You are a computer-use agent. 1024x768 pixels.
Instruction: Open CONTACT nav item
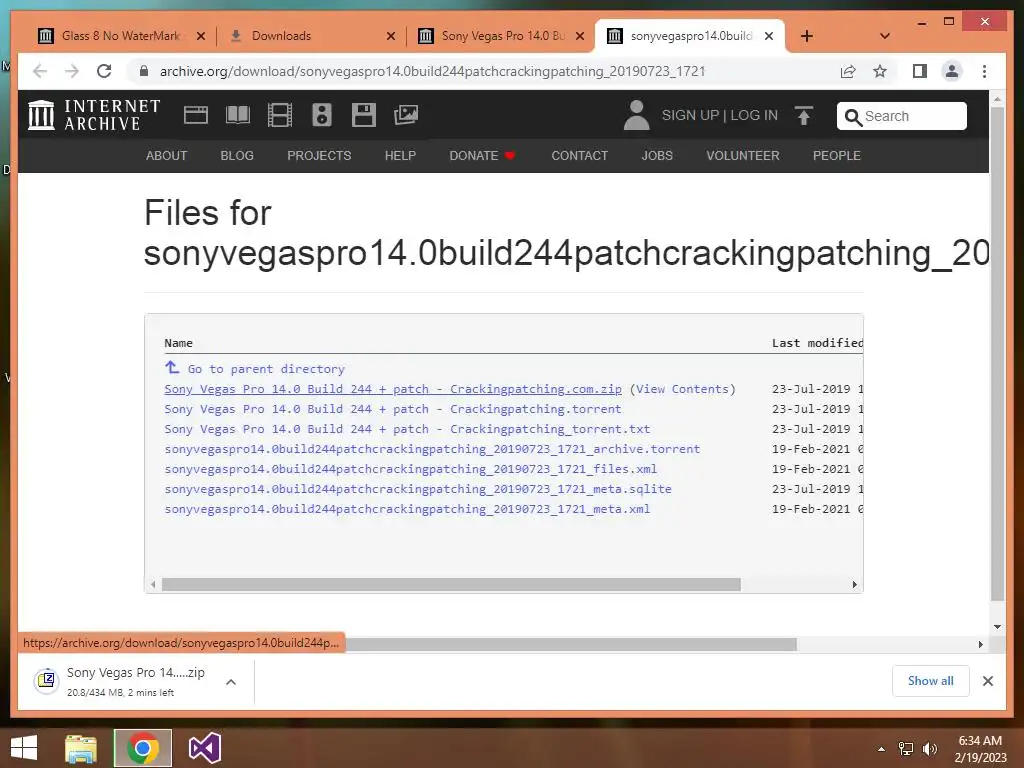tap(579, 155)
